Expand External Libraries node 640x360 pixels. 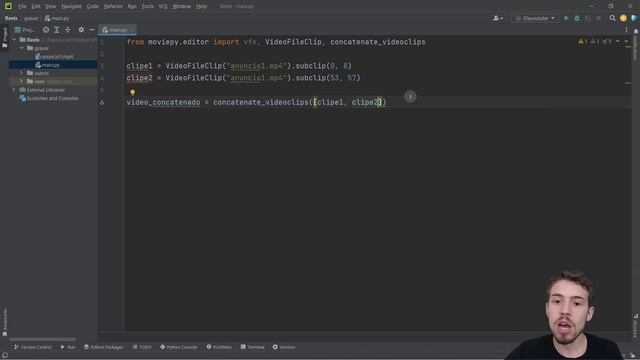pyautogui.click(x=14, y=90)
